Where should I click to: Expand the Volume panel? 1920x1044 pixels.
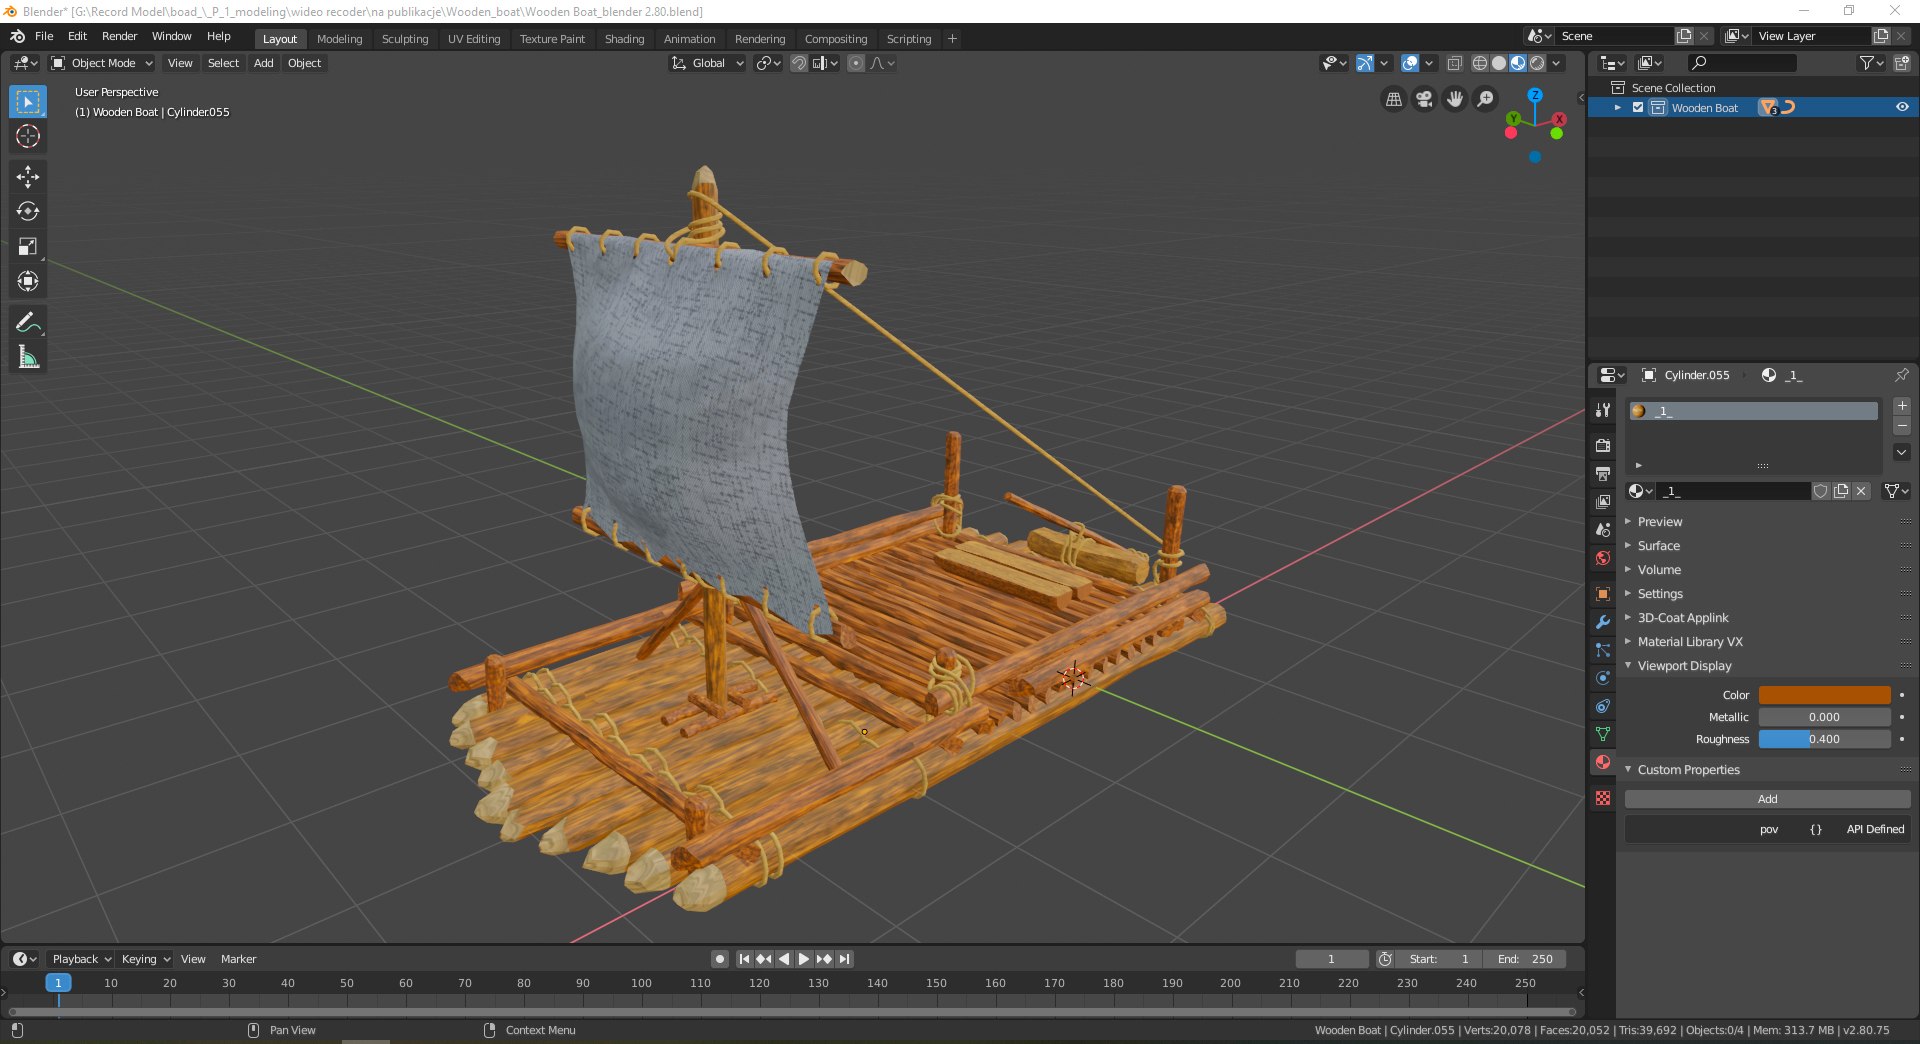click(x=1659, y=570)
